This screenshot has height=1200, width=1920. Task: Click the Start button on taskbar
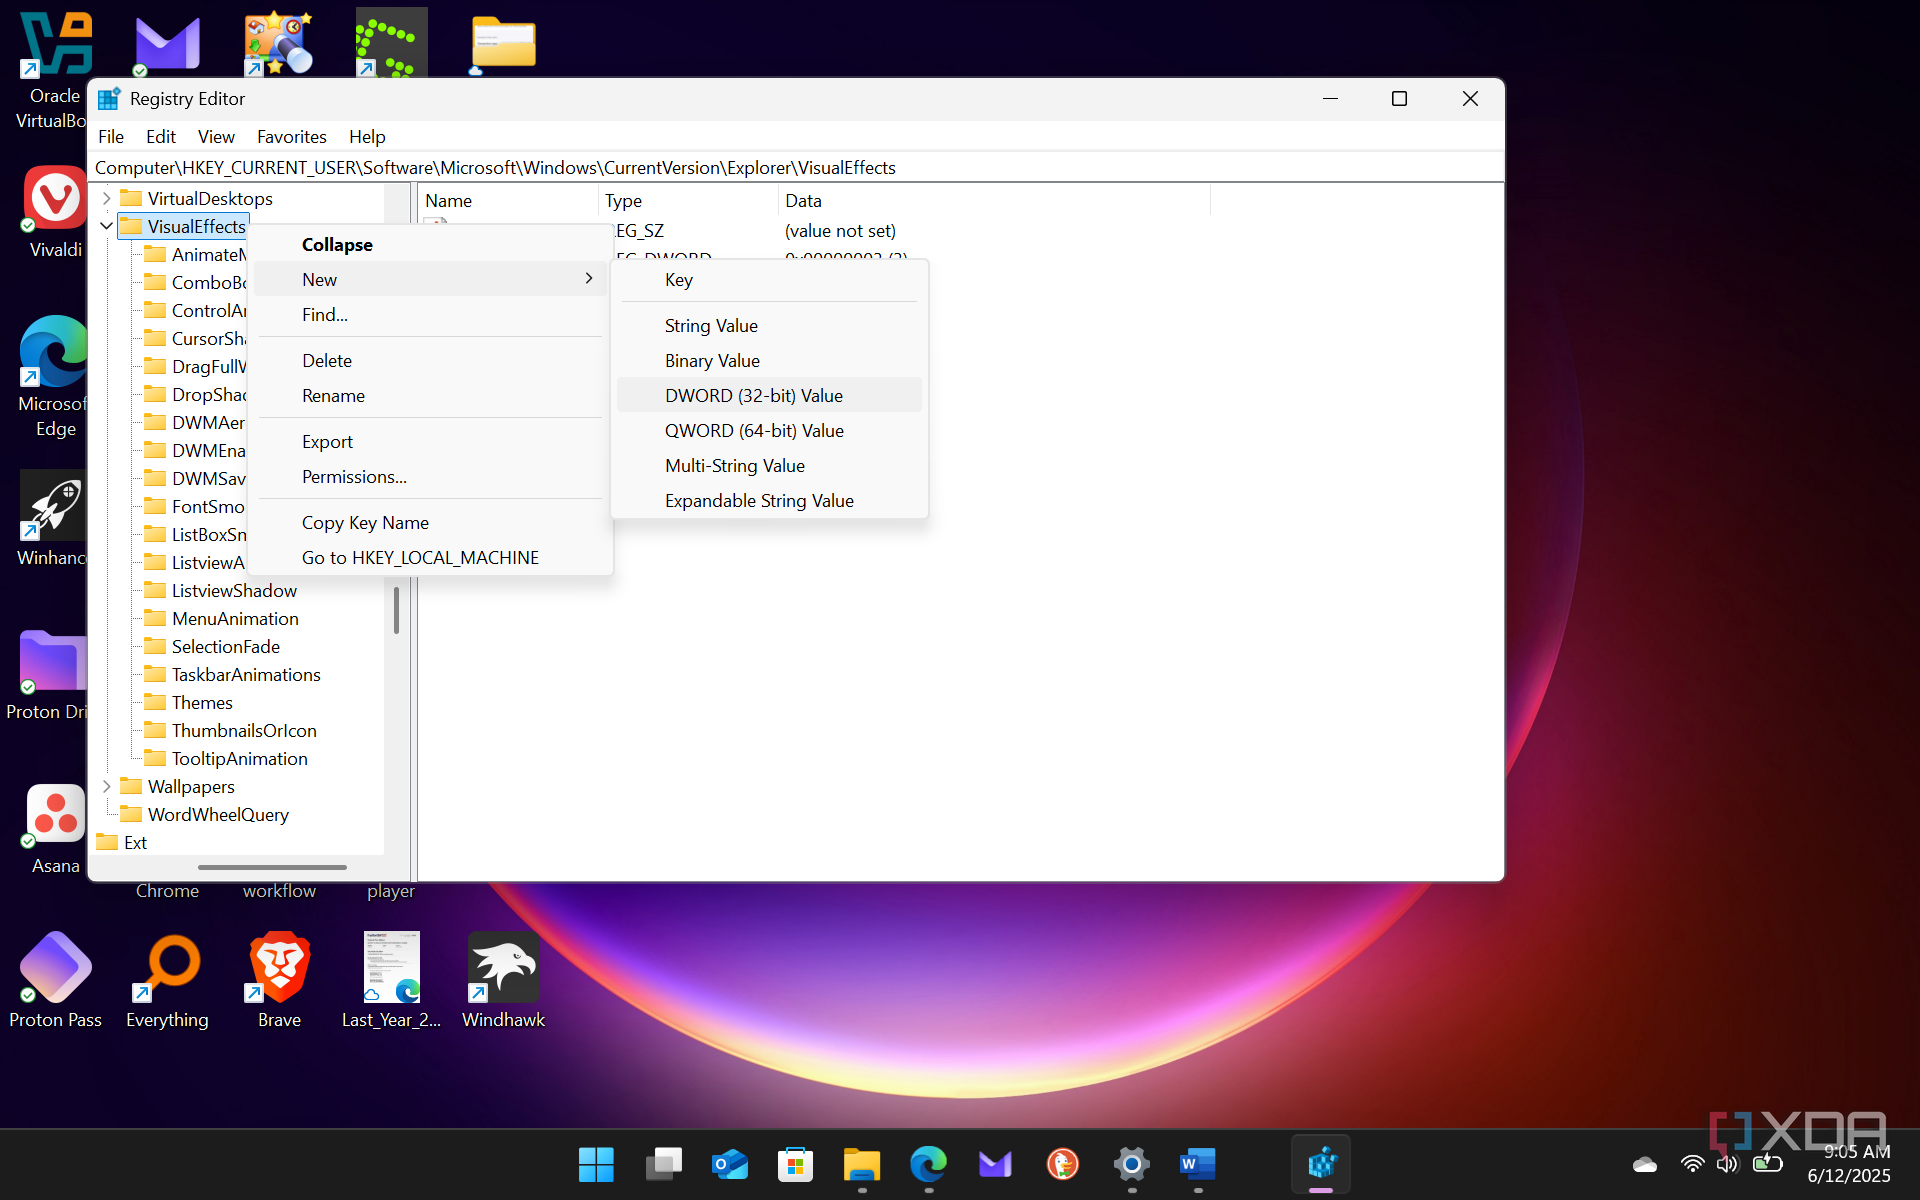596,1164
